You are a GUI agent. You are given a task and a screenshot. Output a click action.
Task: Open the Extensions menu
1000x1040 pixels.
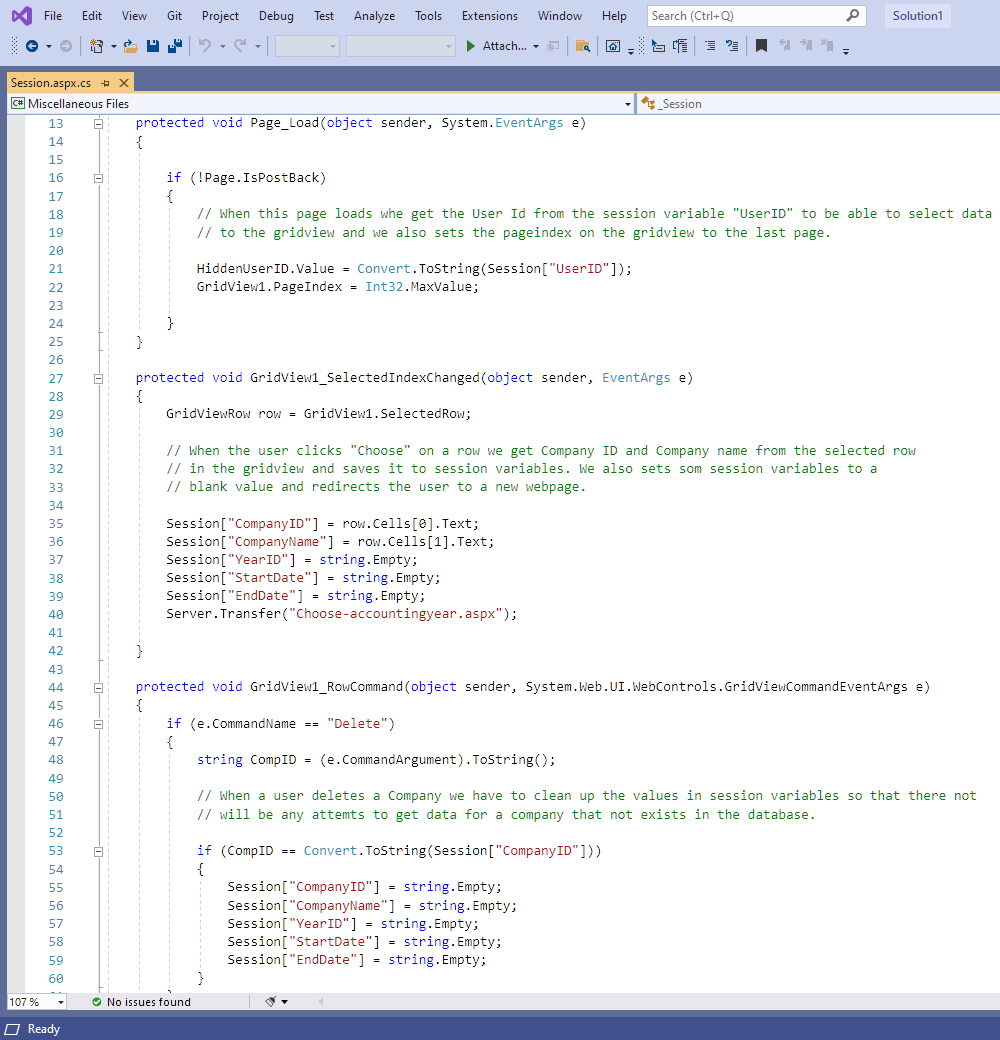tap(489, 16)
